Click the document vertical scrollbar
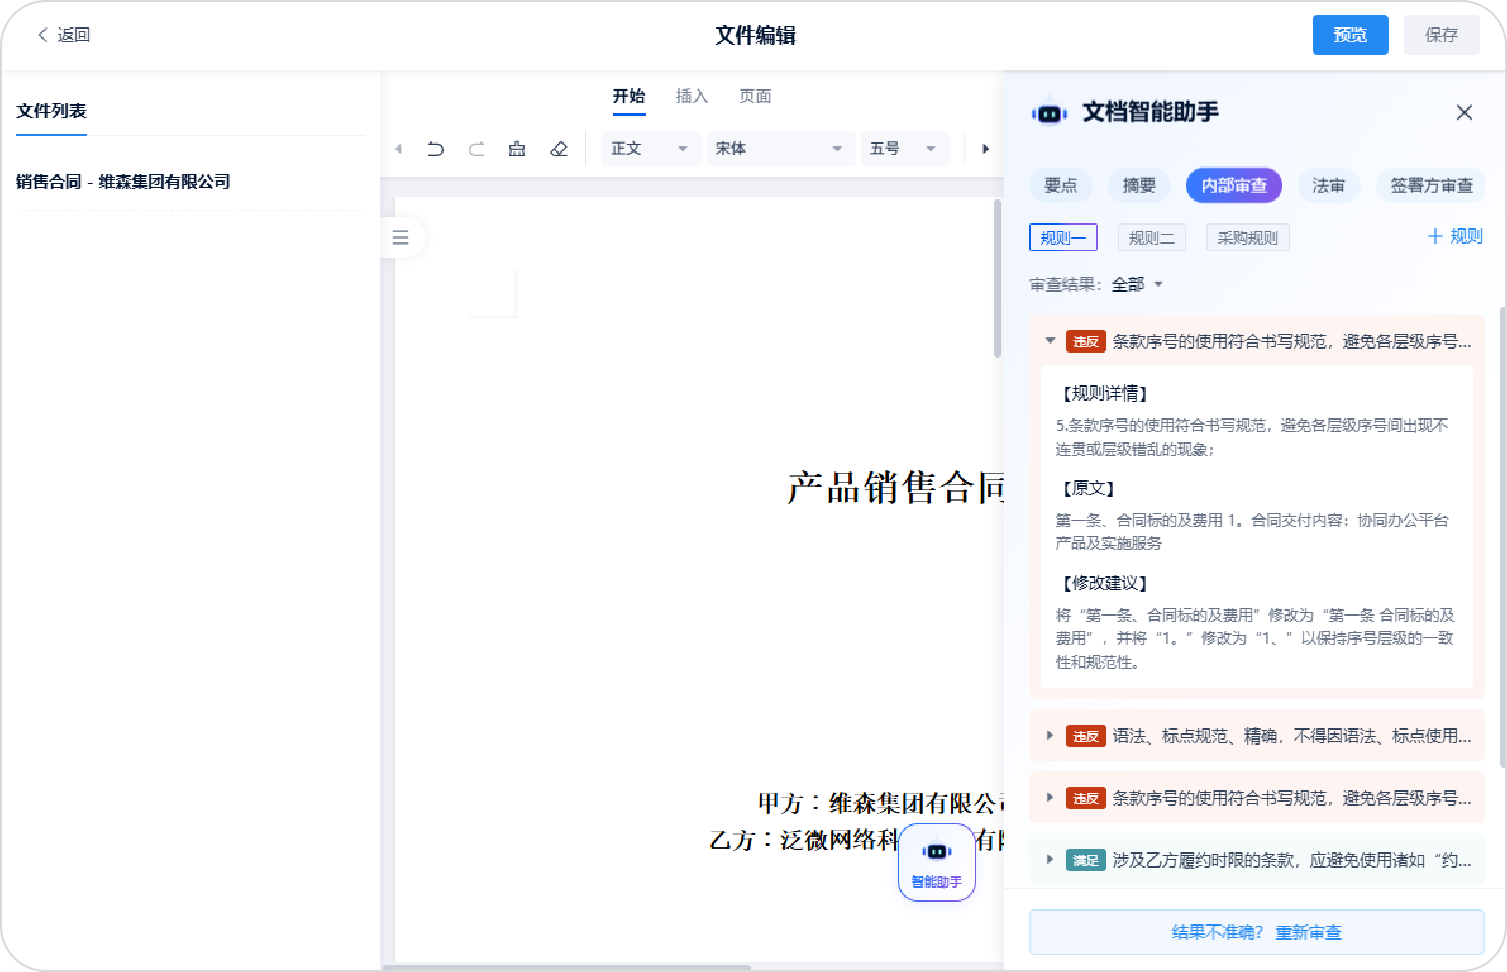The width and height of the screenshot is (1507, 972). pyautogui.click(x=997, y=280)
